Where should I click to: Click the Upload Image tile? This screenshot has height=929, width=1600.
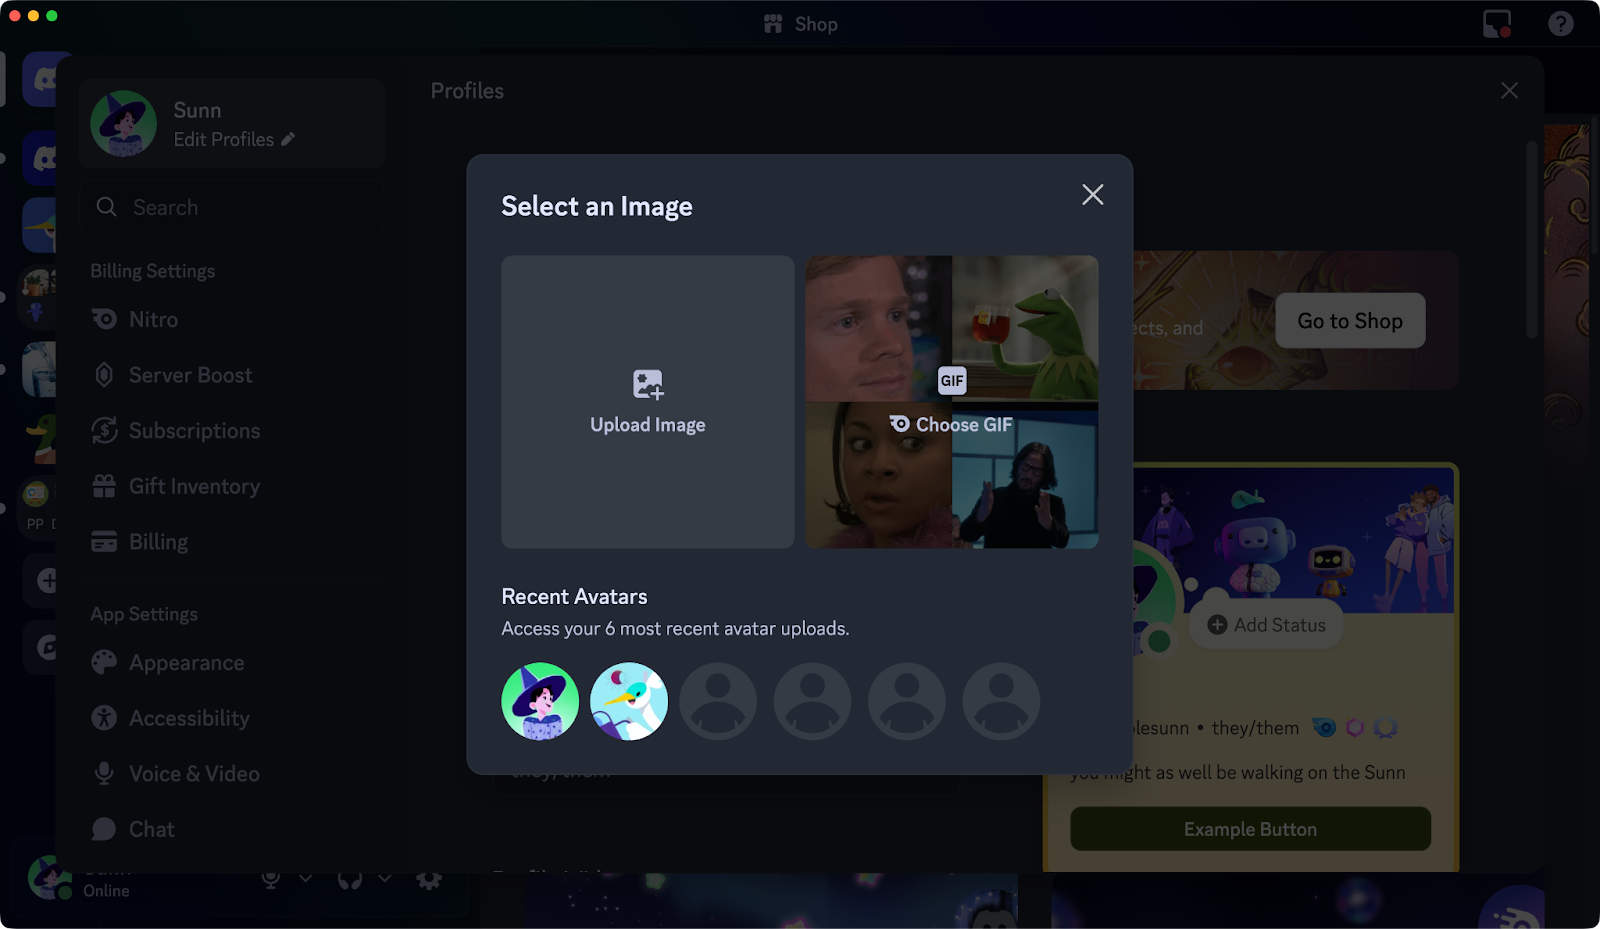coord(648,401)
